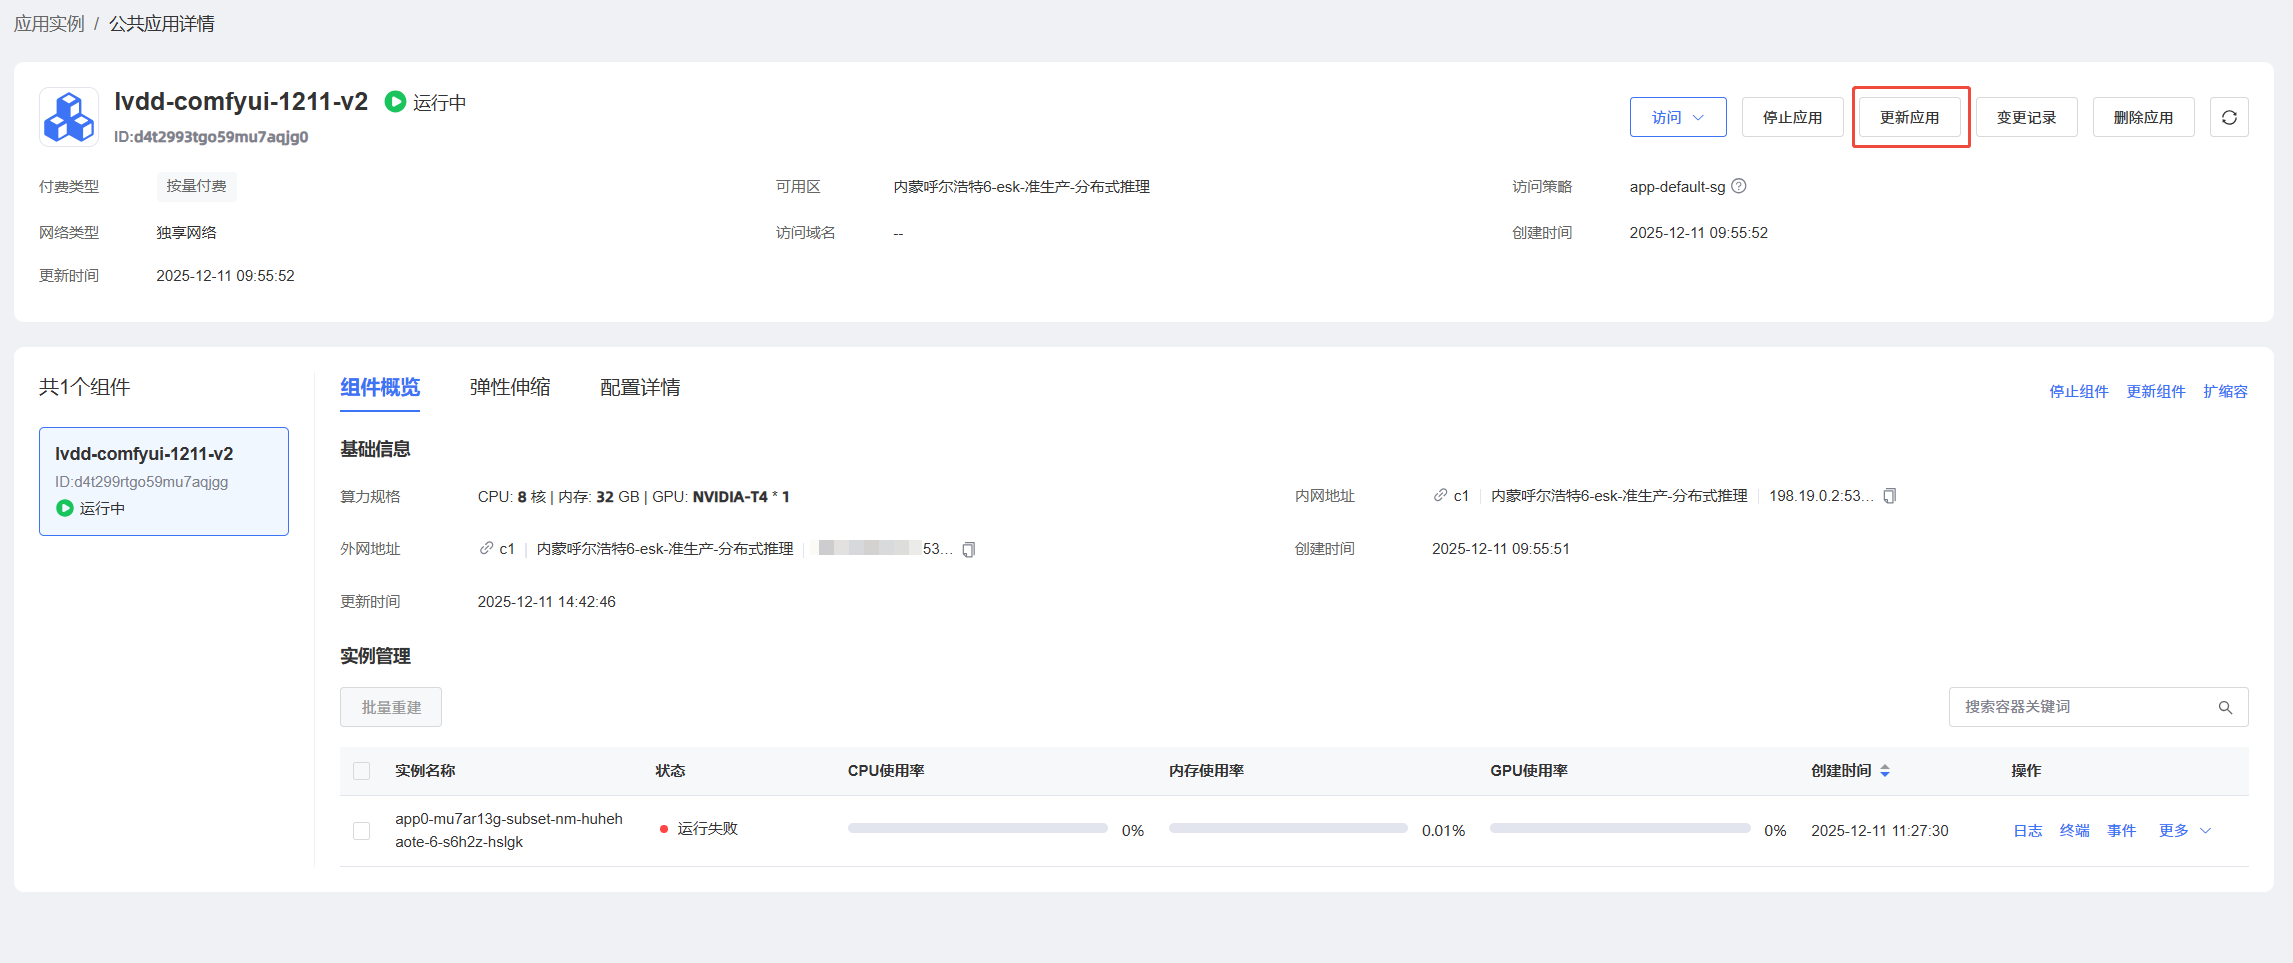Viewport: 2293px width, 963px height.
Task: Select the lvdd-comfyui-1211-v2 component card
Action: pos(164,481)
